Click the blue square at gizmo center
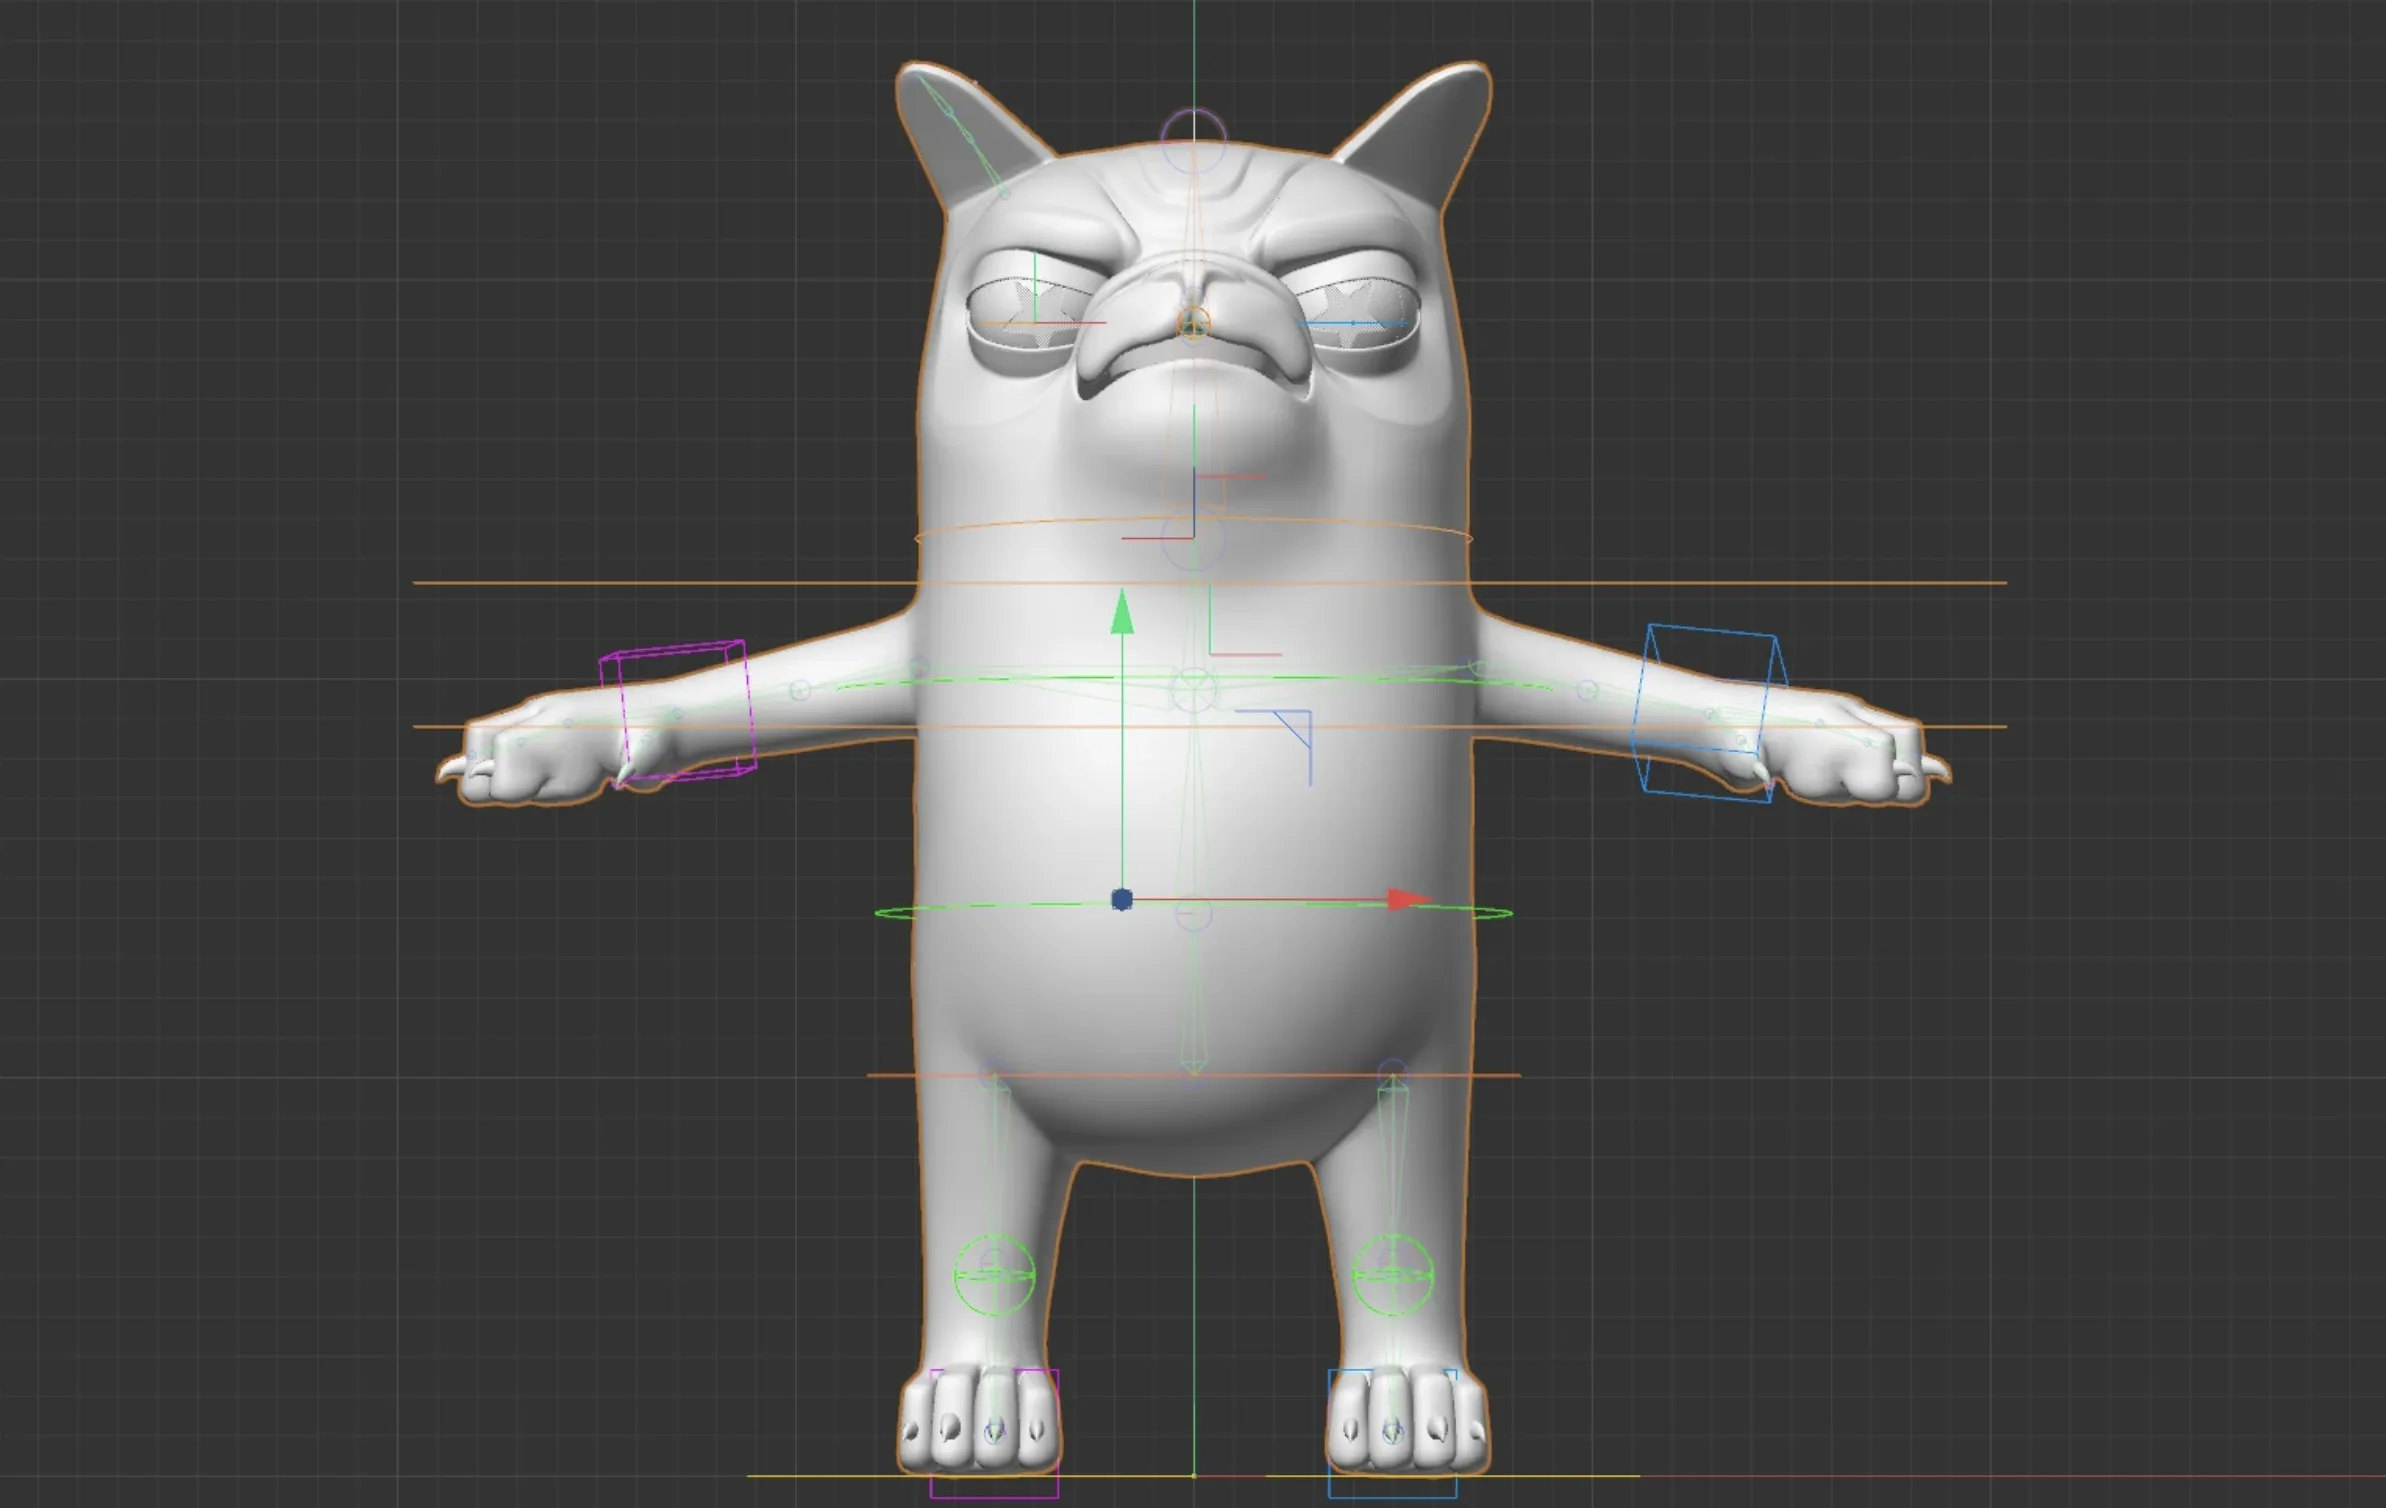Image resolution: width=2386 pixels, height=1508 pixels. pyautogui.click(x=1122, y=900)
